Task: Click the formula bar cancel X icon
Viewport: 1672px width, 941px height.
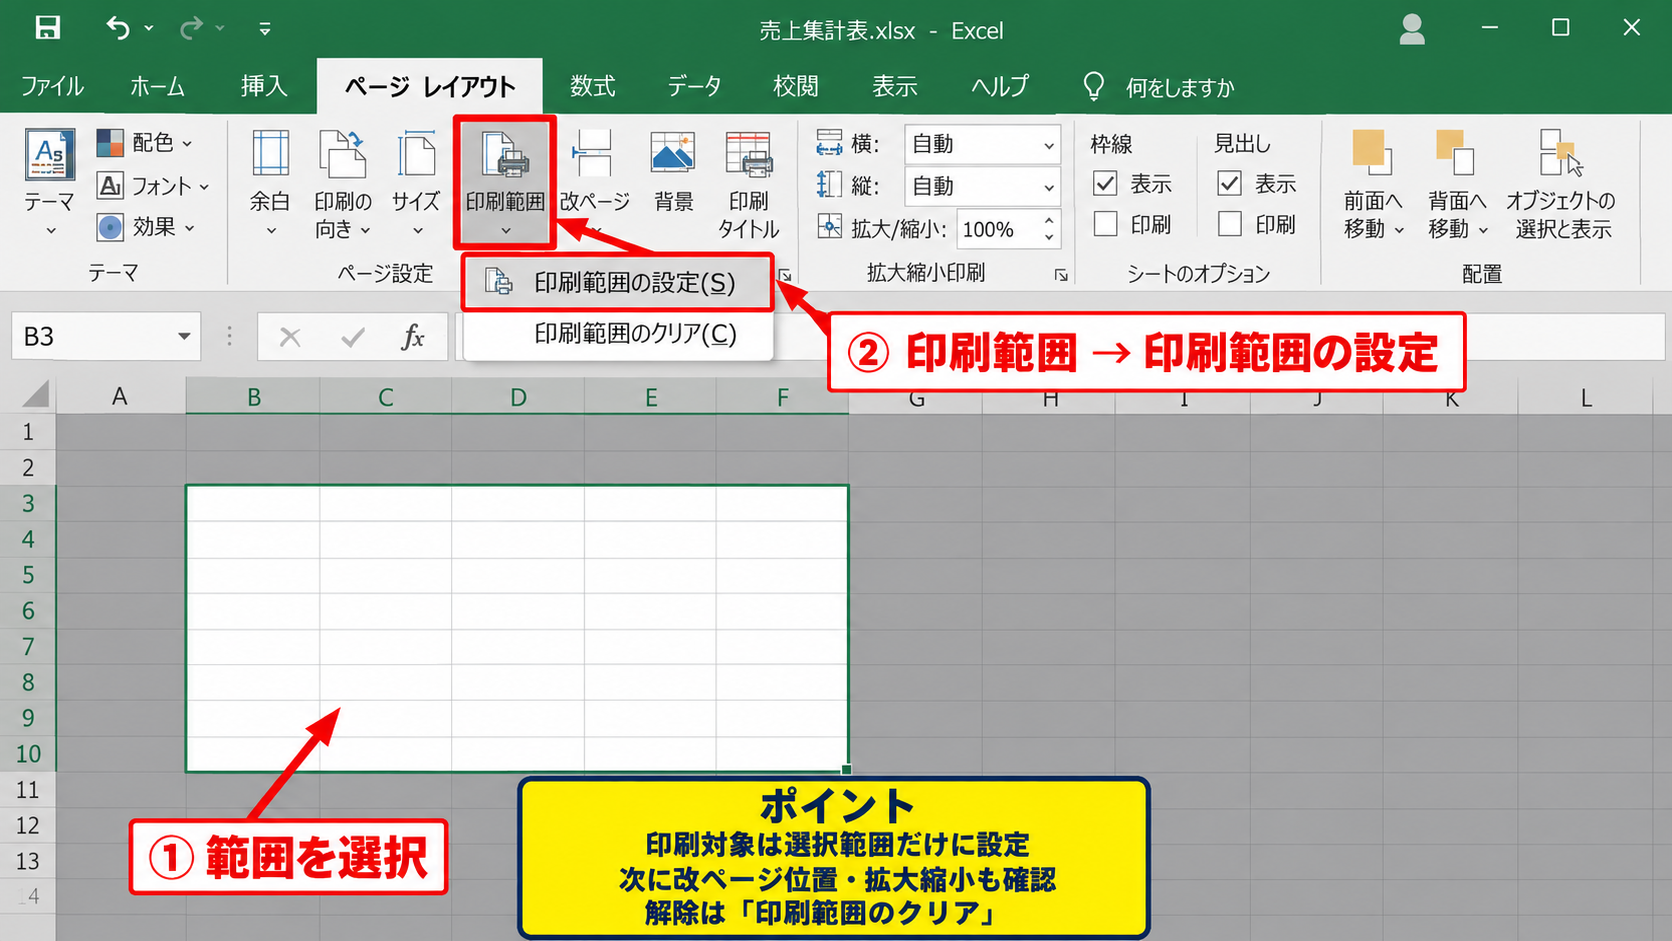Action: [x=290, y=337]
